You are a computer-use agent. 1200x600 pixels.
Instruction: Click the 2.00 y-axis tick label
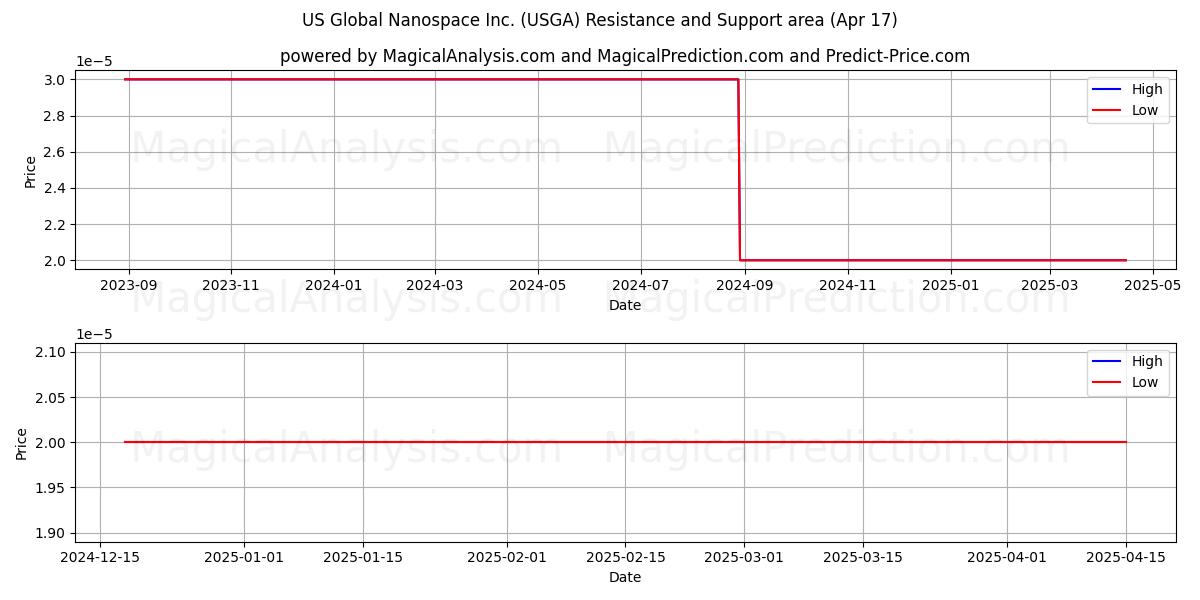pyautogui.click(x=52, y=443)
